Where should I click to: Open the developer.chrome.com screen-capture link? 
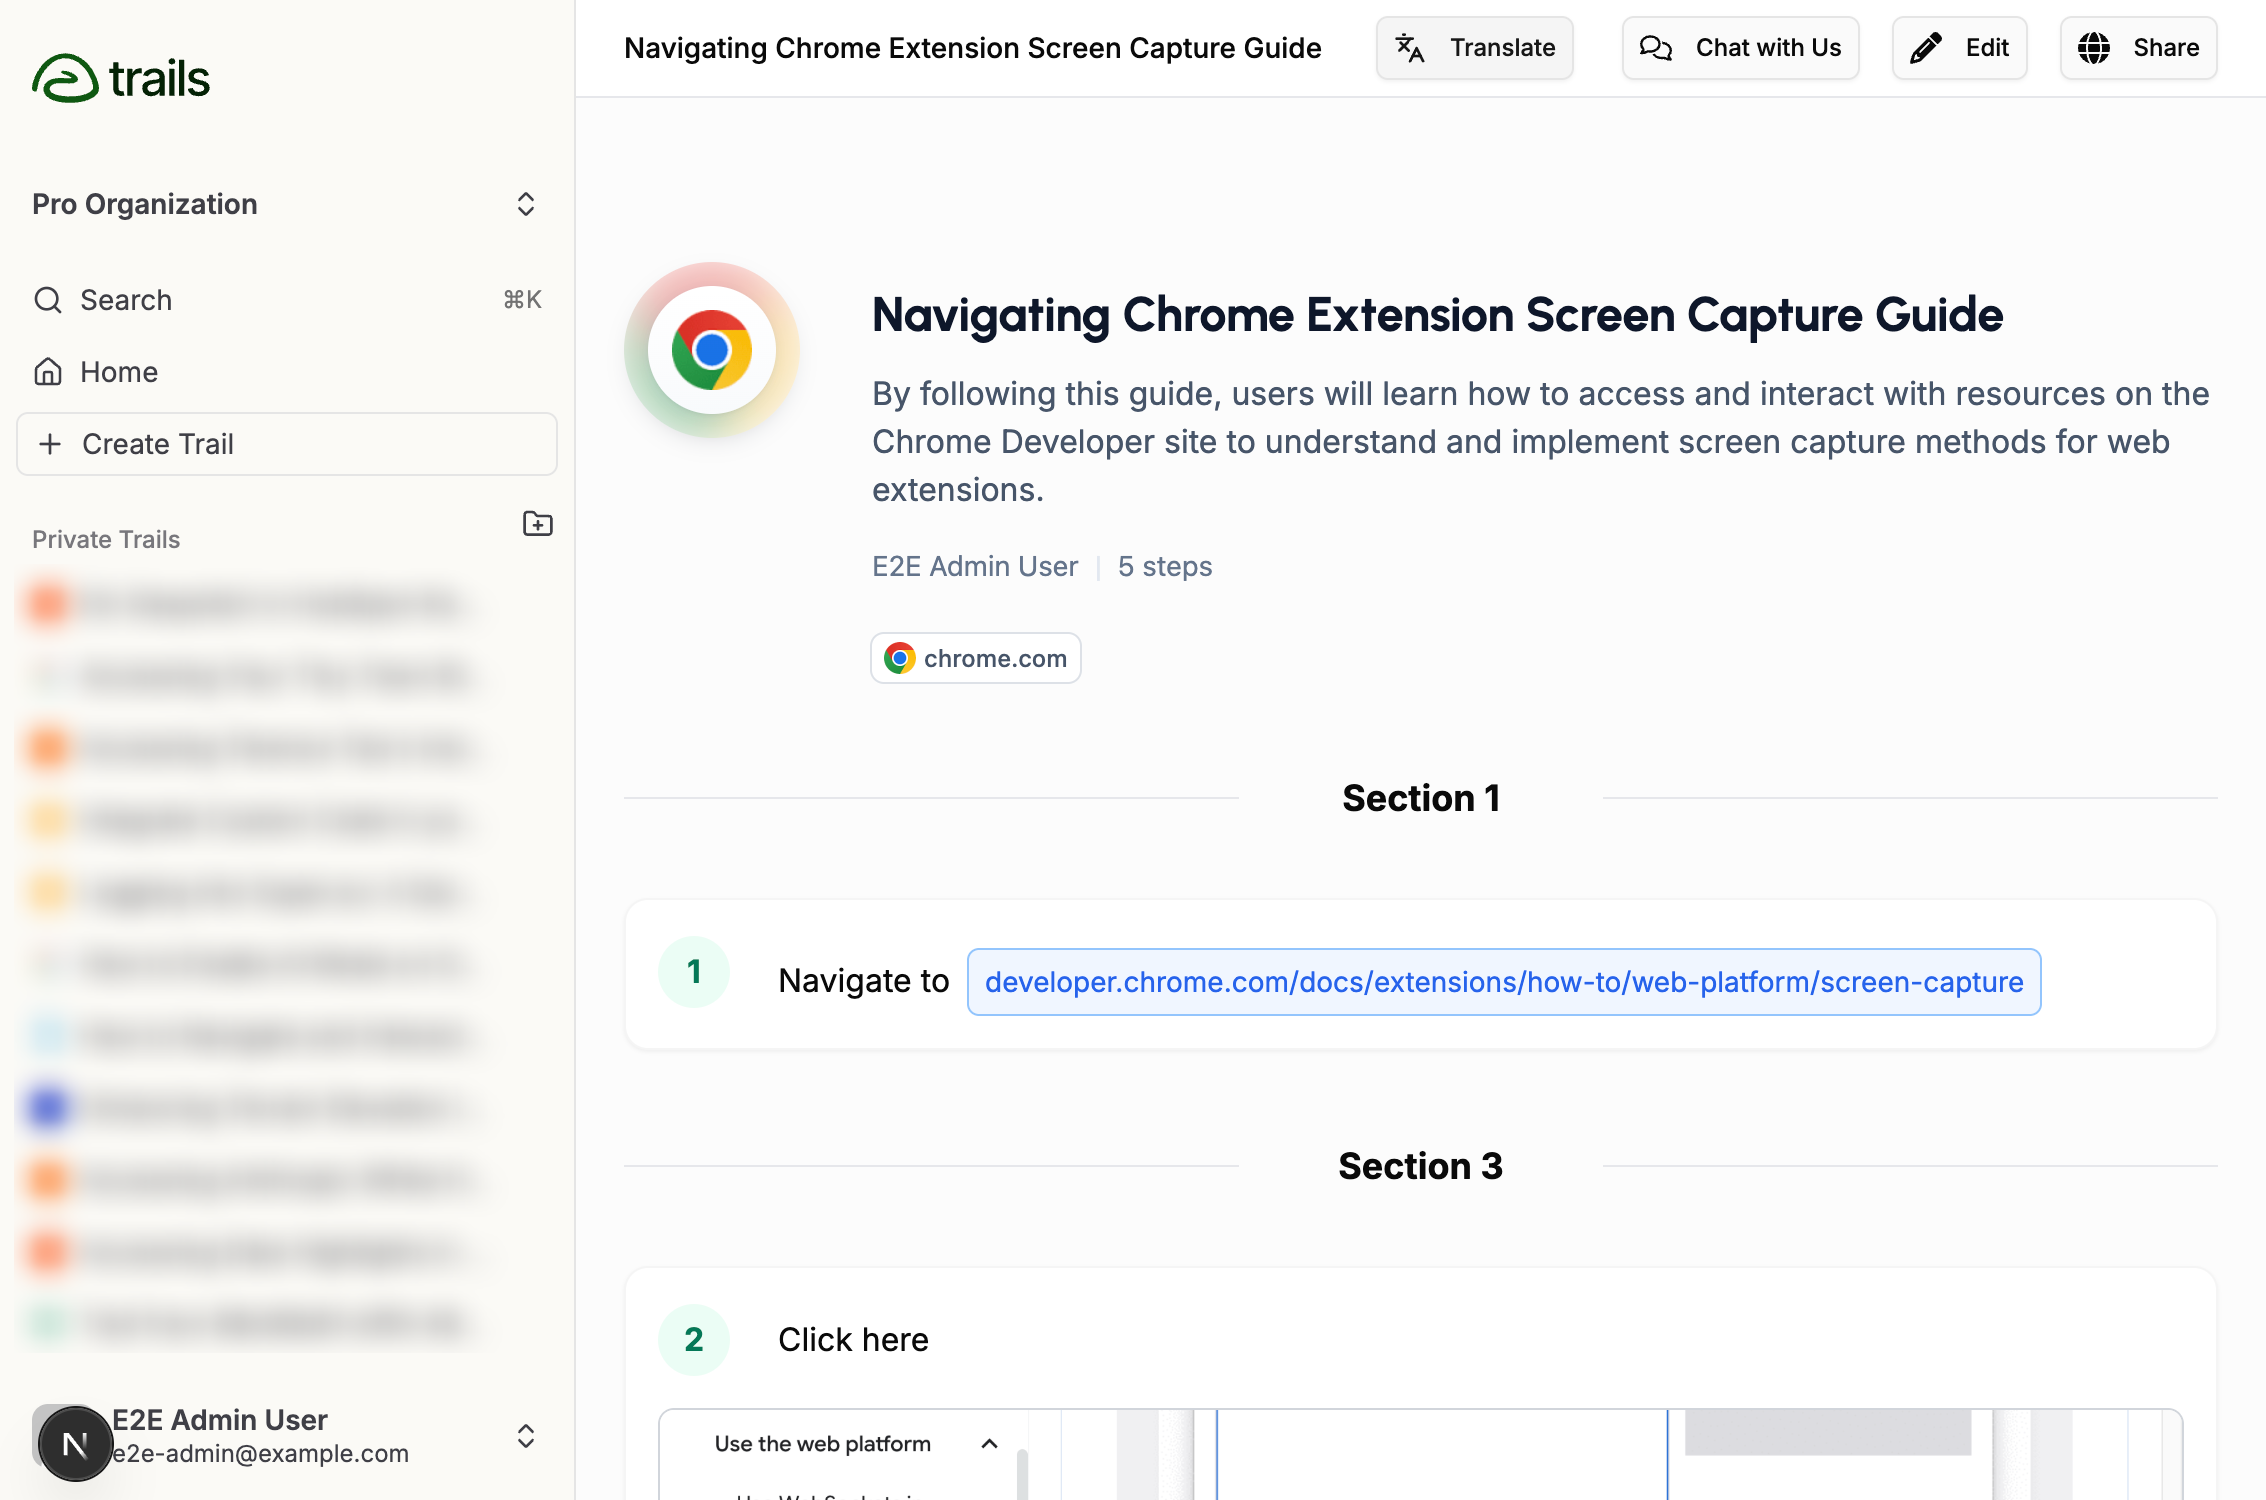pos(1504,982)
